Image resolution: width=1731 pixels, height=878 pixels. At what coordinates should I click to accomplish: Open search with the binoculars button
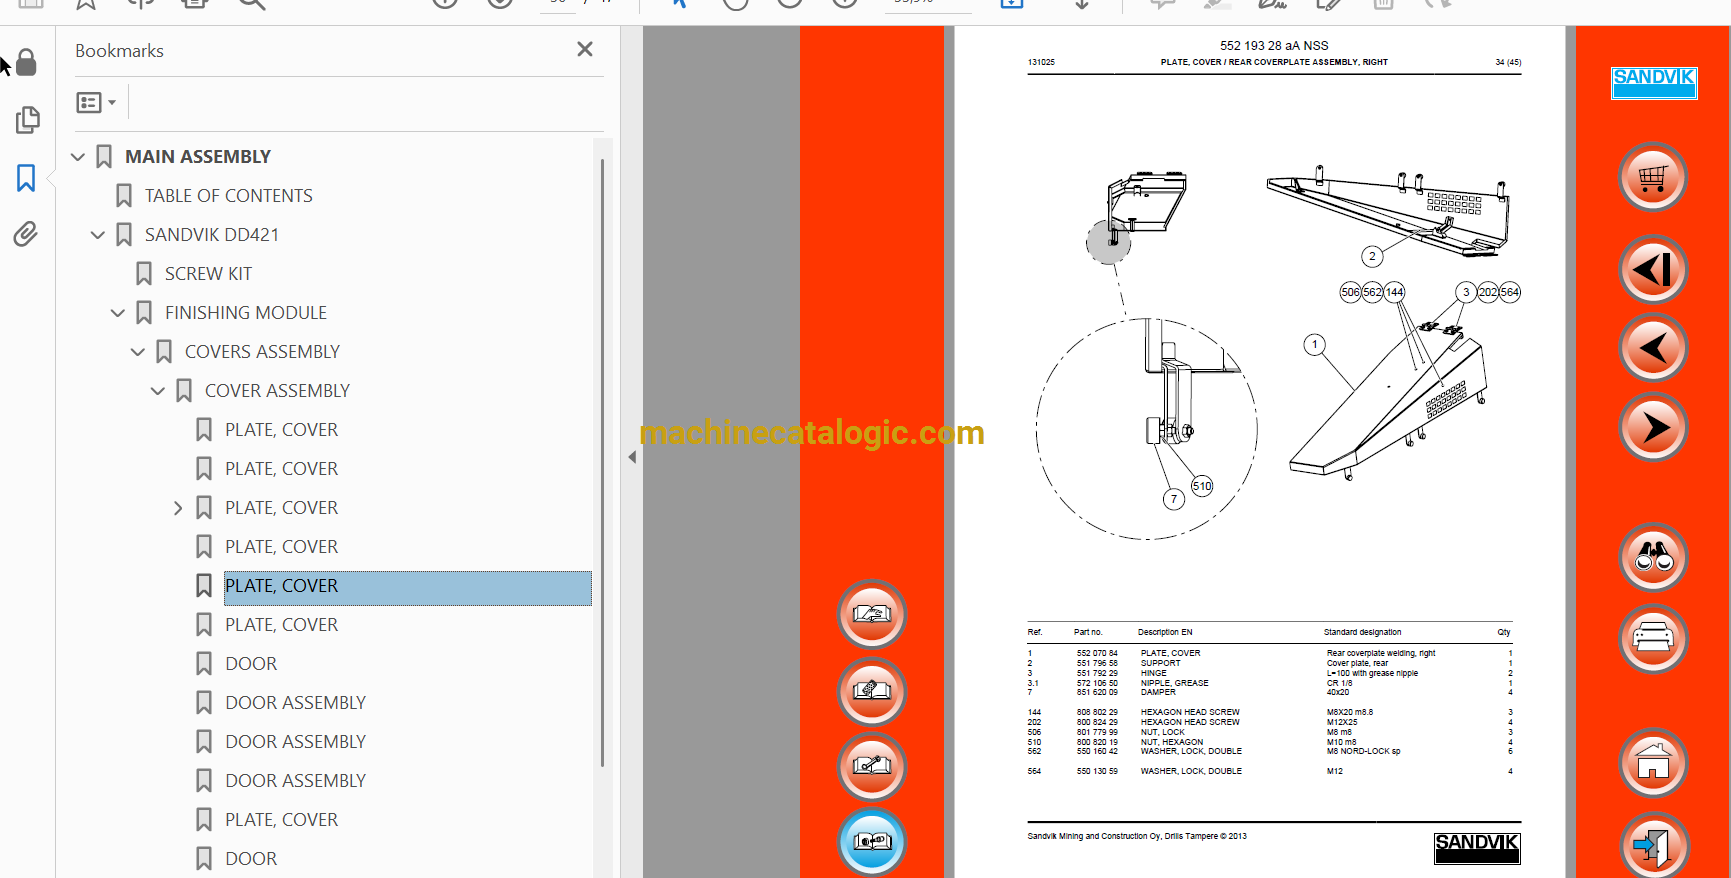(x=1653, y=557)
